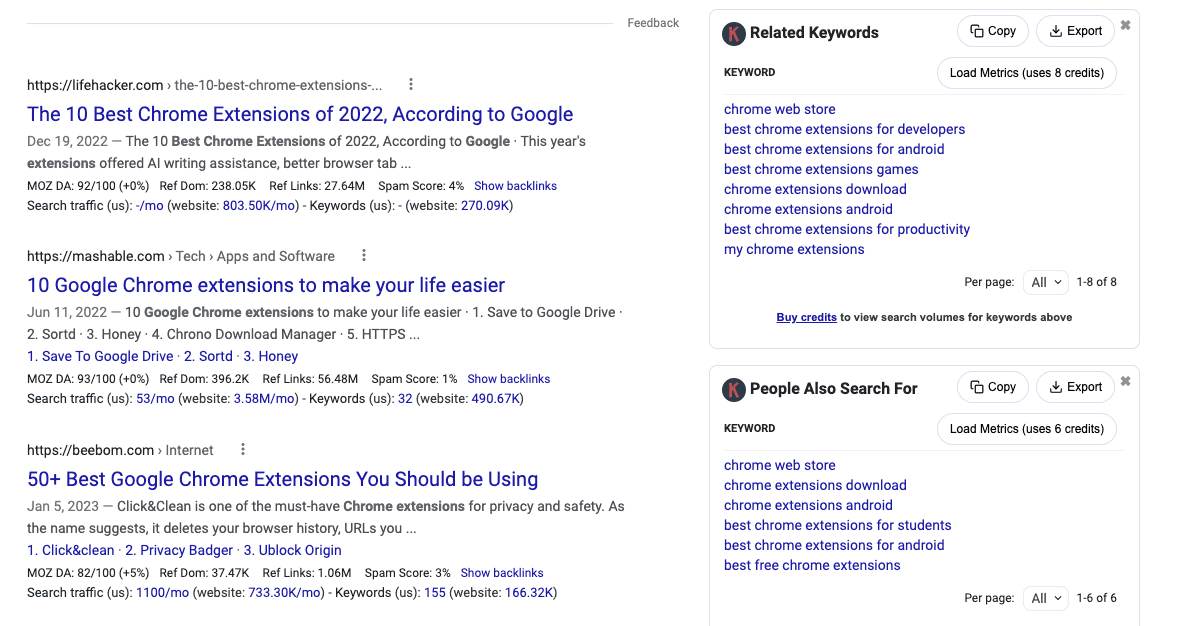Click the K logo beside People Also Search For
This screenshot has width=1180, height=626.
tap(734, 389)
